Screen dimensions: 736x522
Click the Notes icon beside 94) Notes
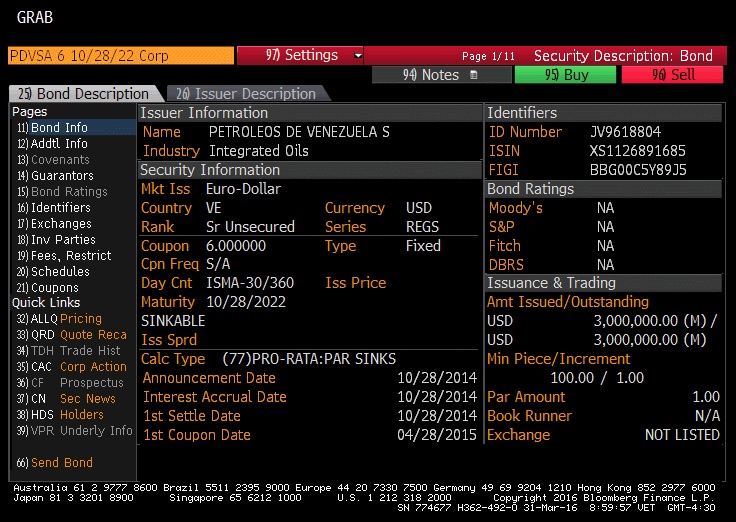[475, 75]
